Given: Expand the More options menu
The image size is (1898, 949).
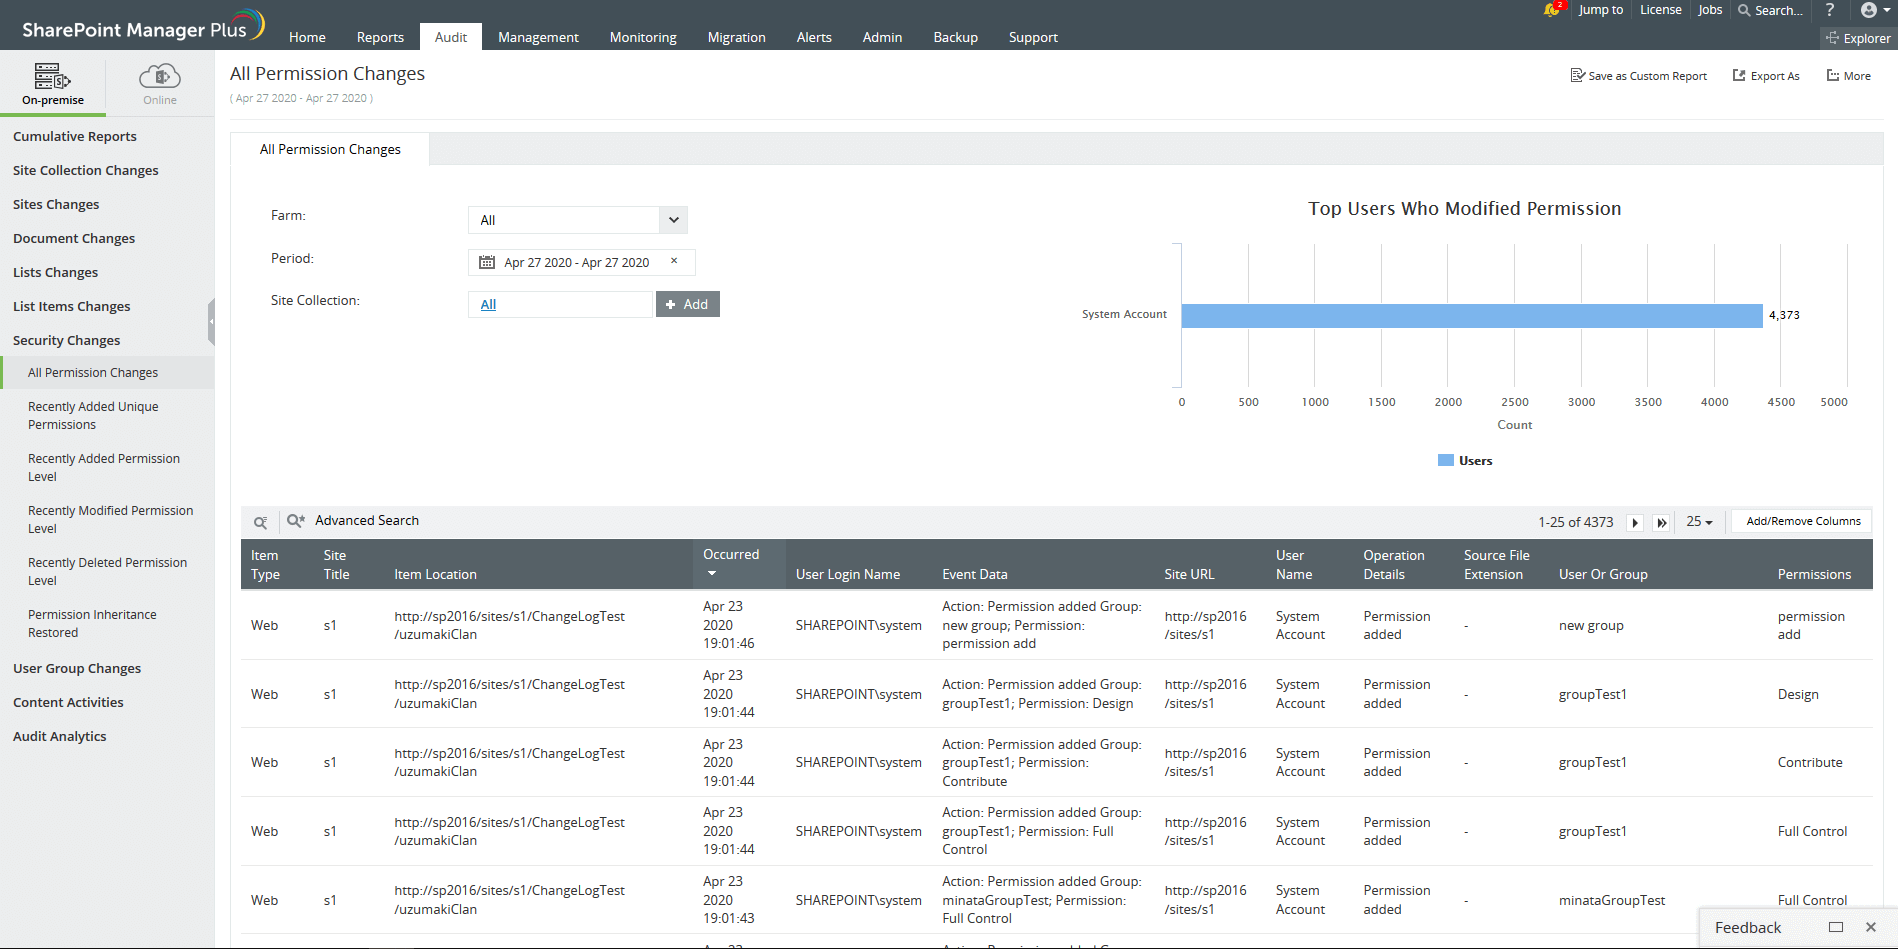Looking at the screenshot, I should coord(1847,75).
